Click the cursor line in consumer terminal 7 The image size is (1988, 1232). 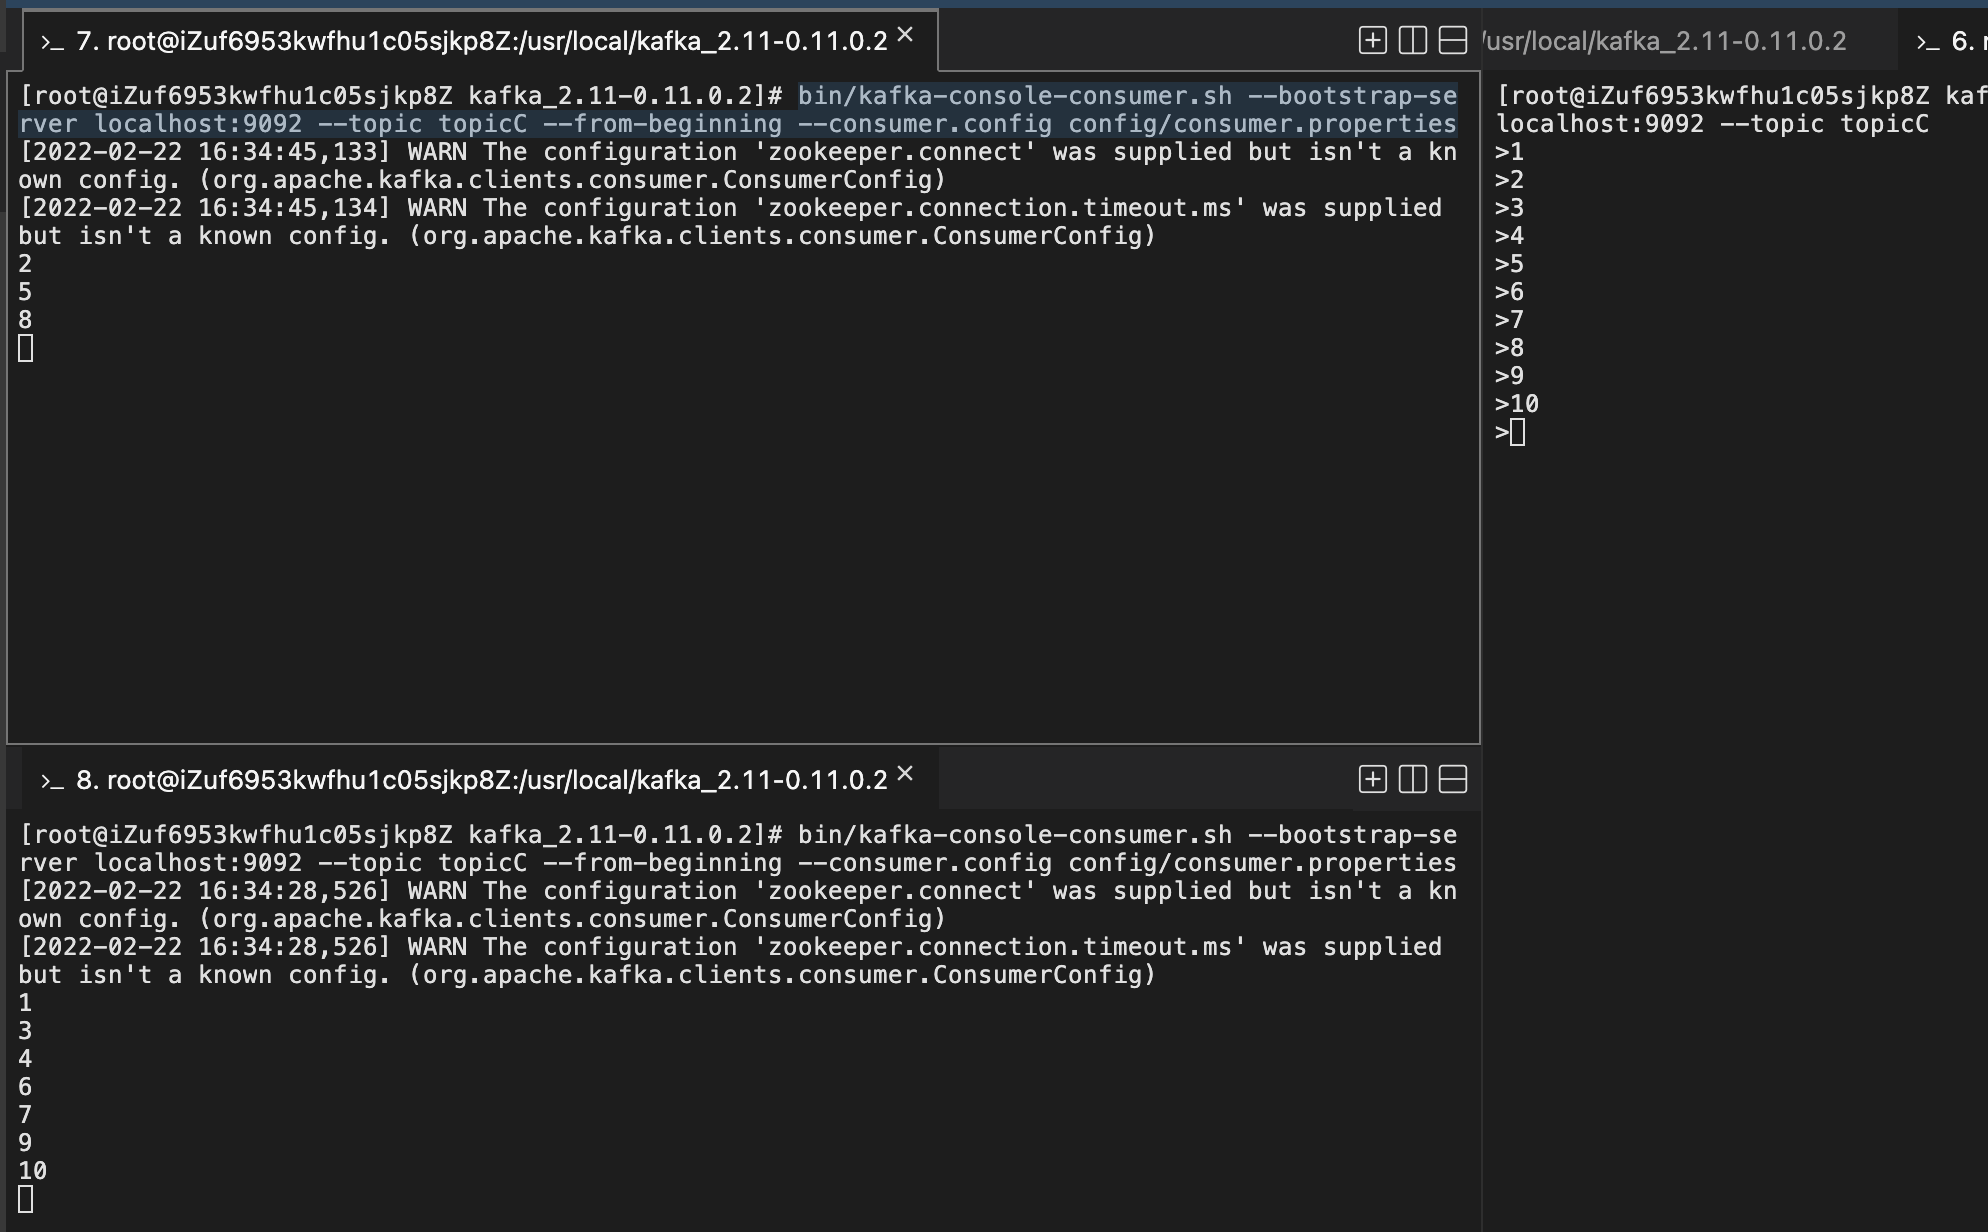tap(25, 348)
